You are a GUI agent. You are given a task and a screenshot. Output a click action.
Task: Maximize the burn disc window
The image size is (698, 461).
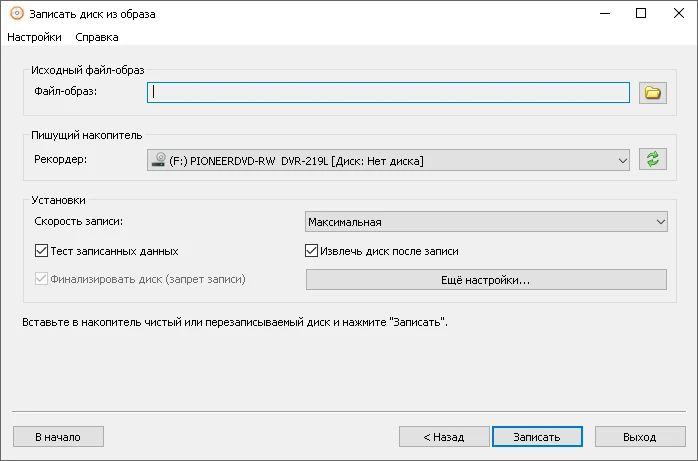click(x=640, y=14)
